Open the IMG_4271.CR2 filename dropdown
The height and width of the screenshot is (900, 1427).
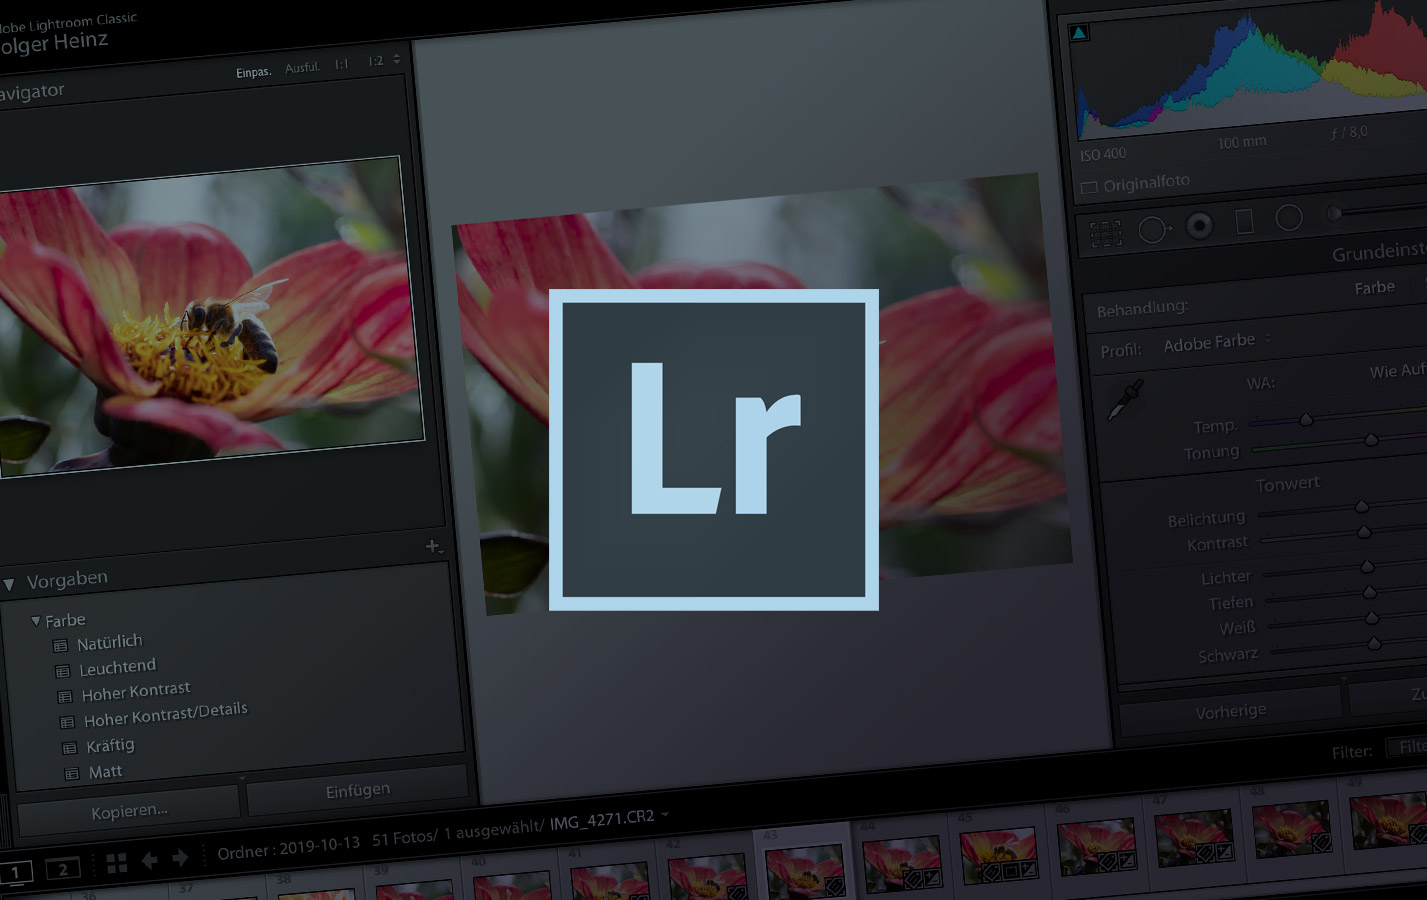665,815
